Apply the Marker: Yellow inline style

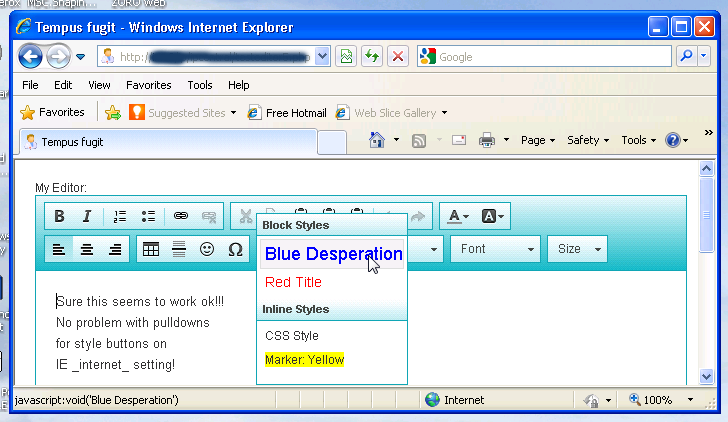pos(304,360)
